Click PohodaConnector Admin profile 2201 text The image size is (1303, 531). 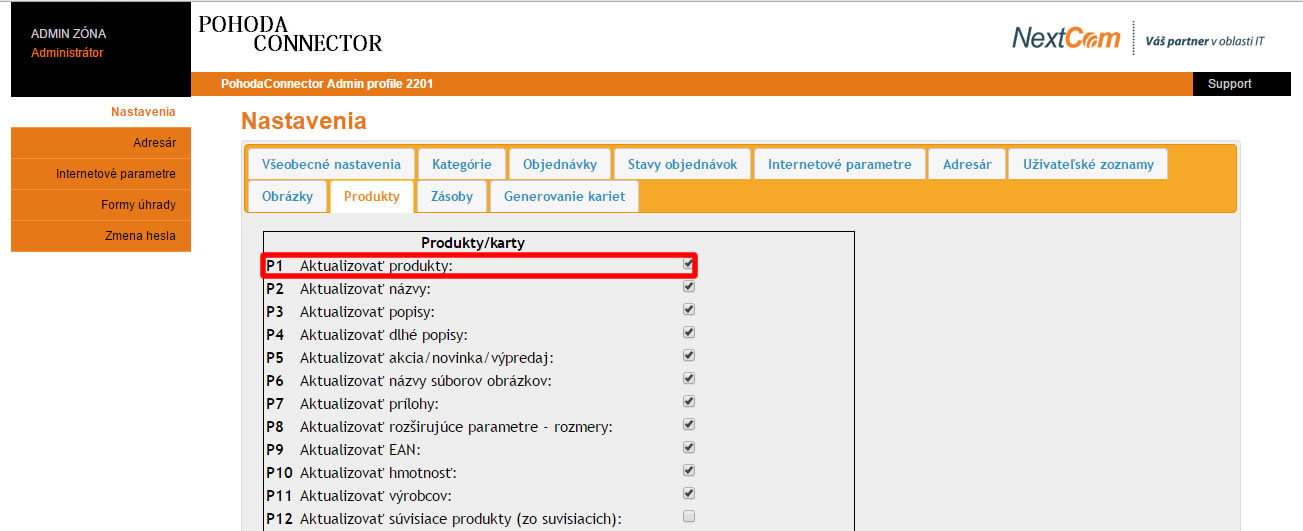327,84
